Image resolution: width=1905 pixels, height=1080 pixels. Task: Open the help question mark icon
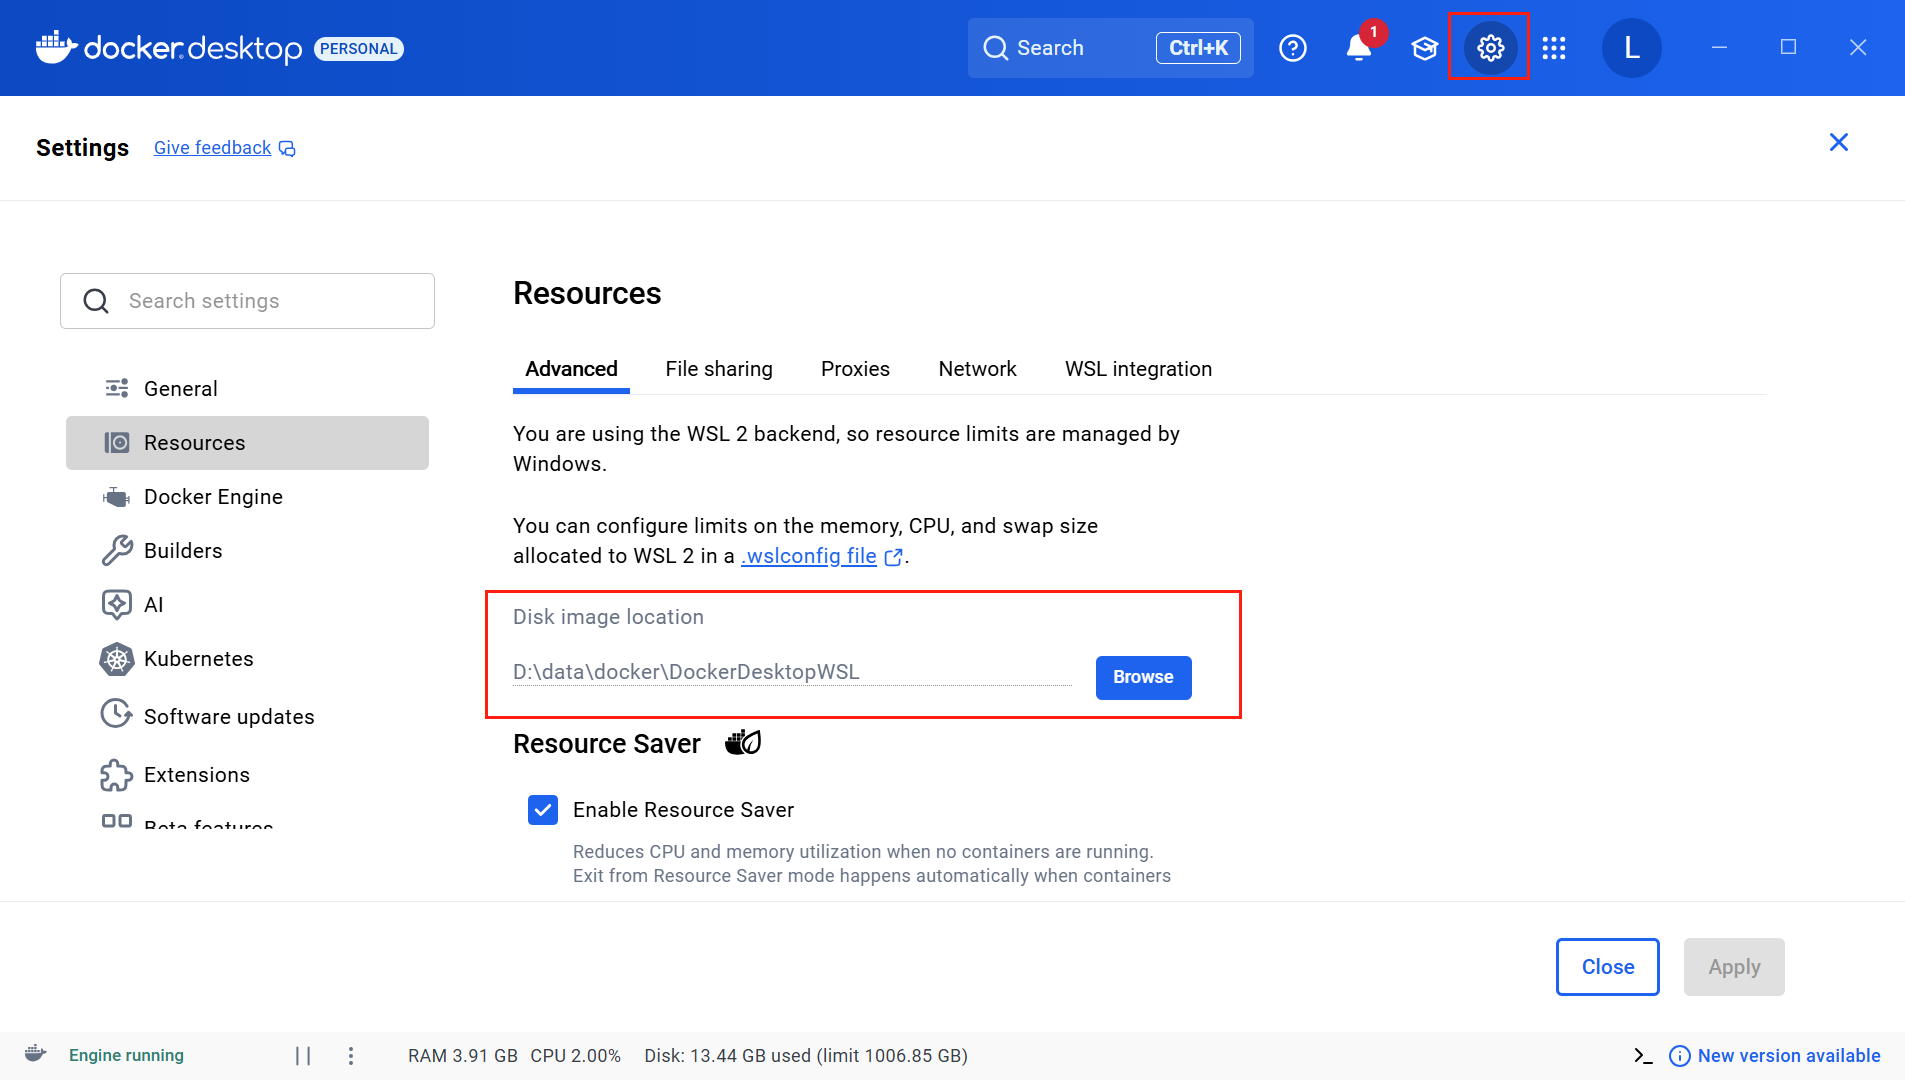1293,48
